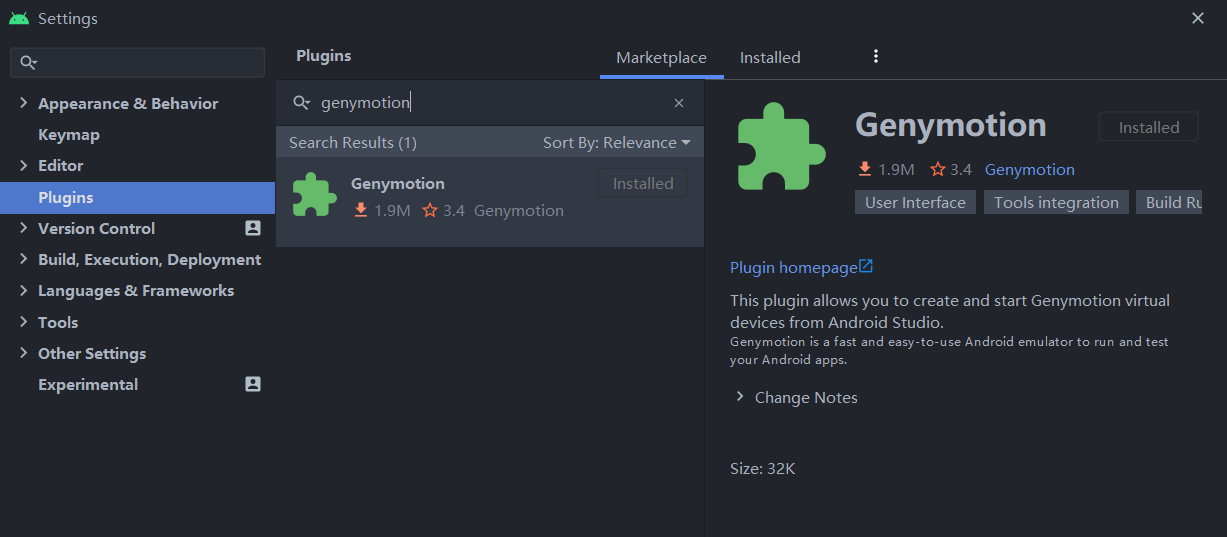Viewport: 1227px width, 537px height.
Task: Click Installed button in plugin details header
Action: (x=1149, y=127)
